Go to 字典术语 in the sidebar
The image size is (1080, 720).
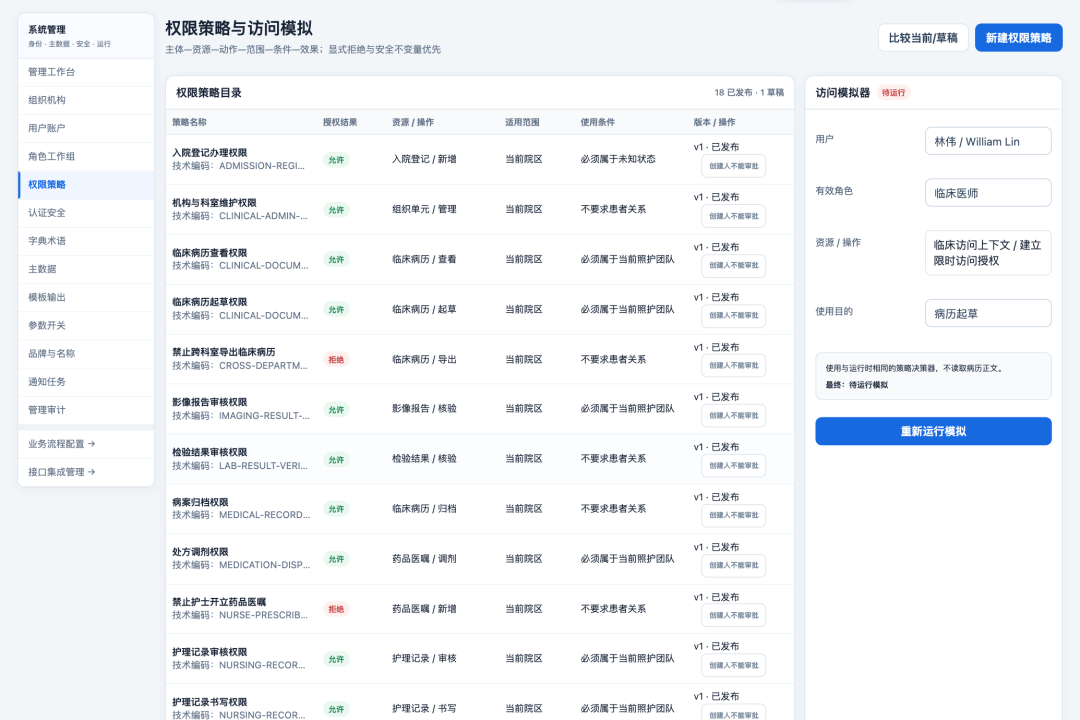click(86, 241)
